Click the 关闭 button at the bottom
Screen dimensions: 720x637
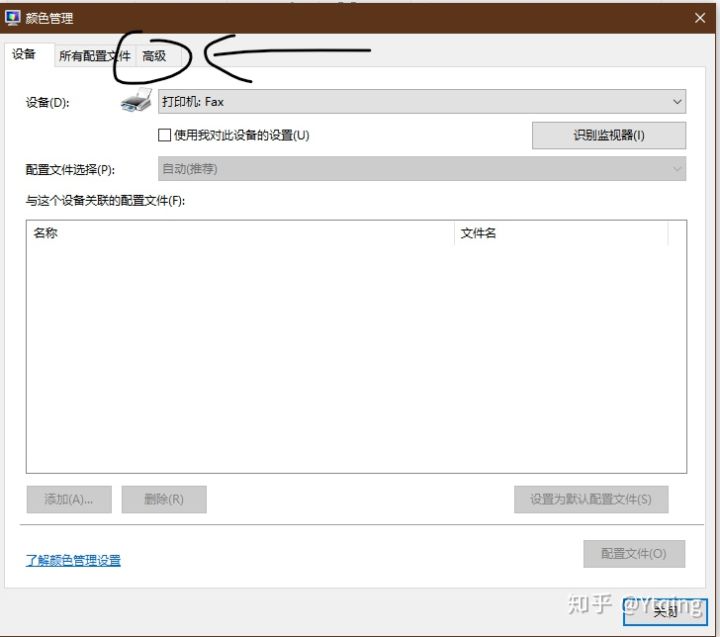click(665, 611)
